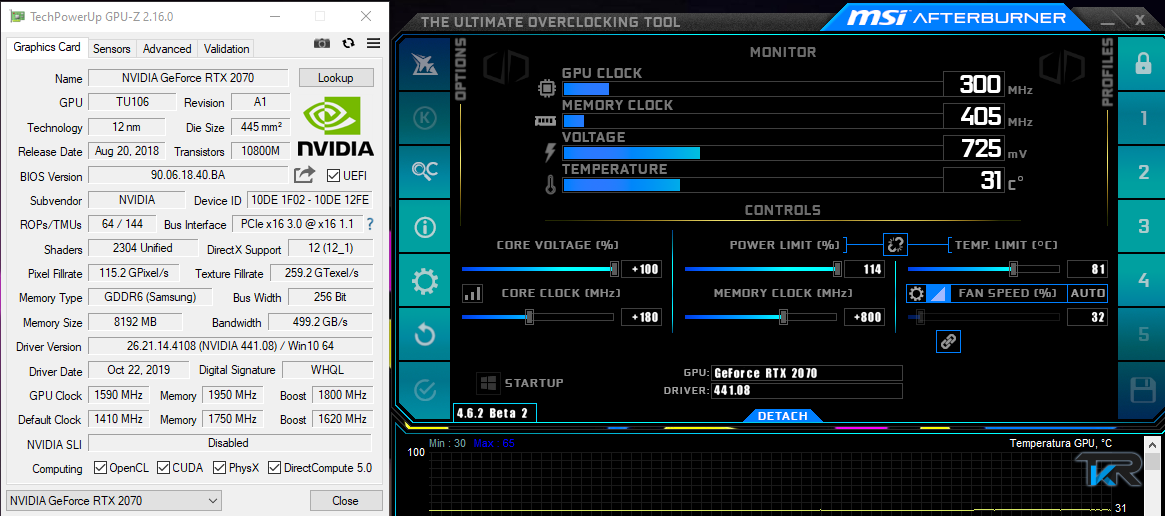Select profile slot 2
The image size is (1165, 516).
point(1143,172)
